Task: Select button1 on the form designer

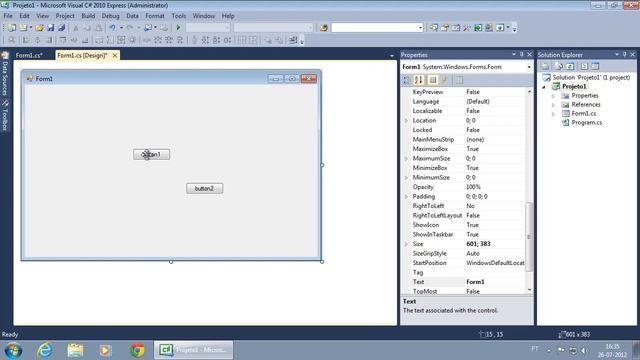Action: pyautogui.click(x=151, y=154)
